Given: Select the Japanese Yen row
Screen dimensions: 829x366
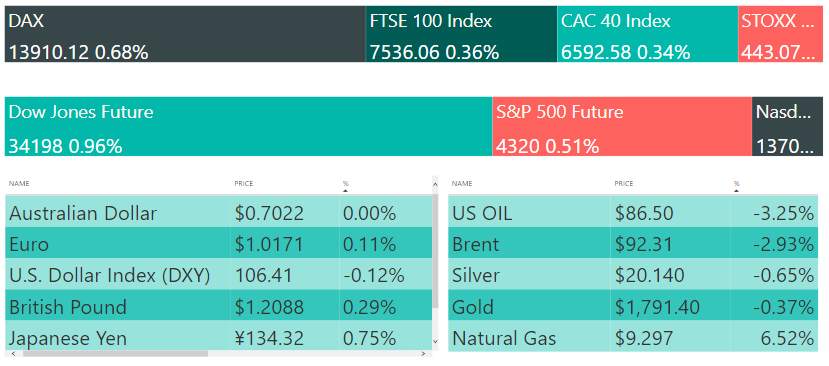Looking at the screenshot, I should 218,338.
